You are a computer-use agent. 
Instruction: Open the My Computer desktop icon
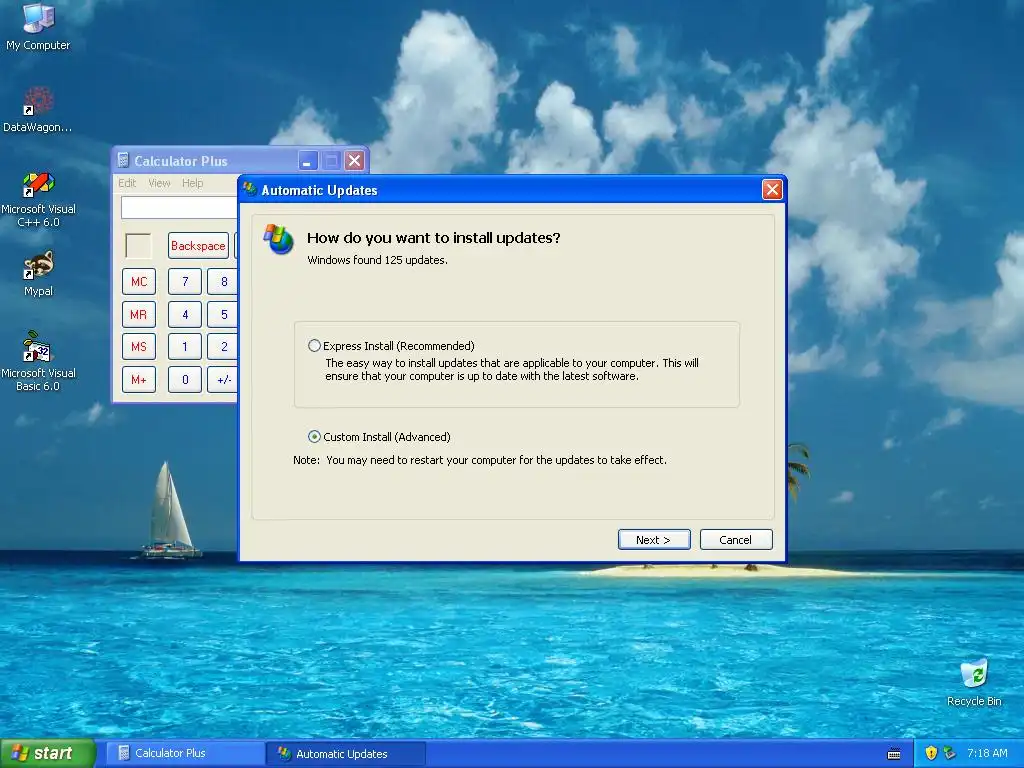38,26
